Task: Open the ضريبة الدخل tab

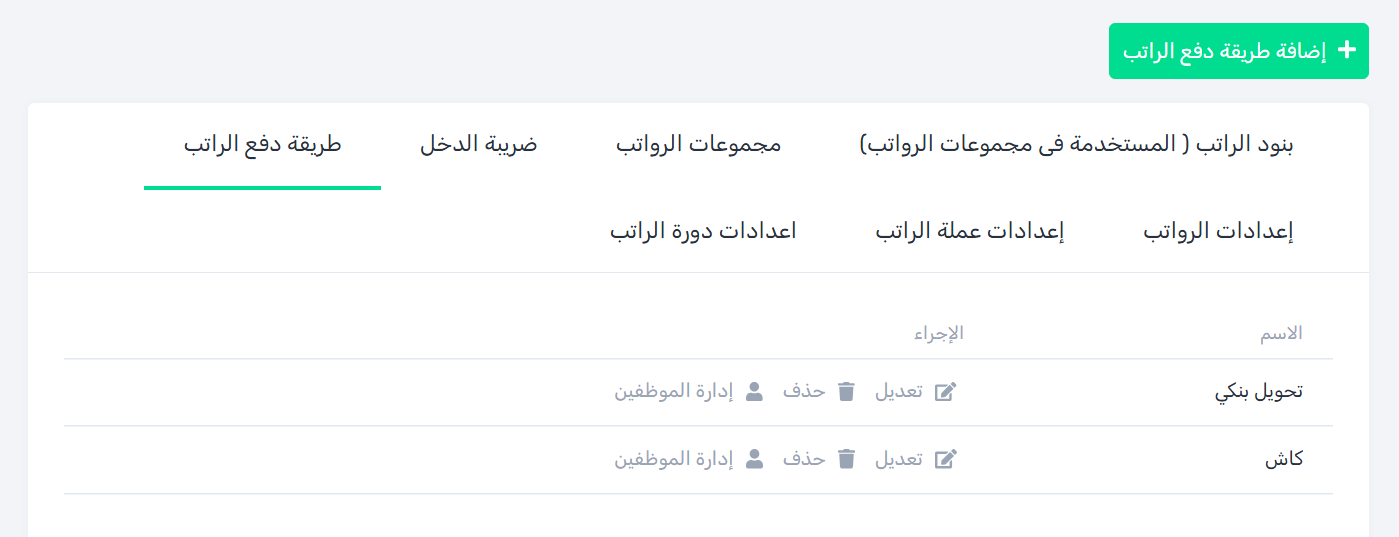Action: point(478,144)
